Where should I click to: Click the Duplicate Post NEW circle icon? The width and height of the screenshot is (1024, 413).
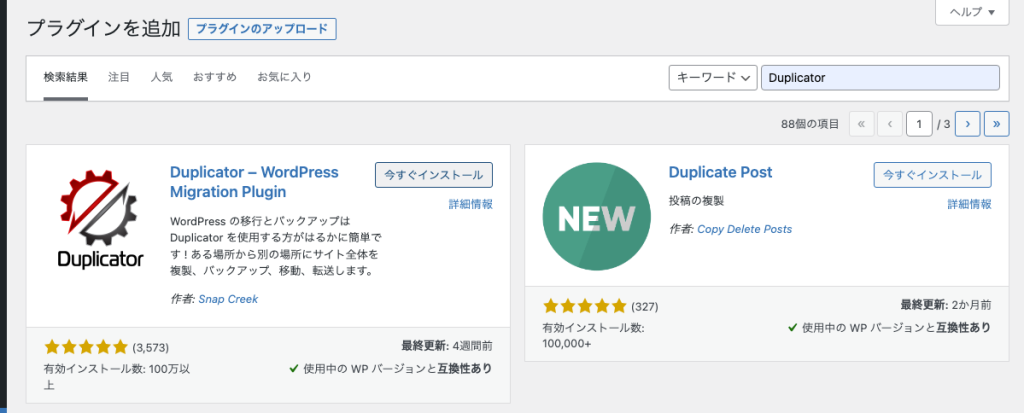(597, 216)
